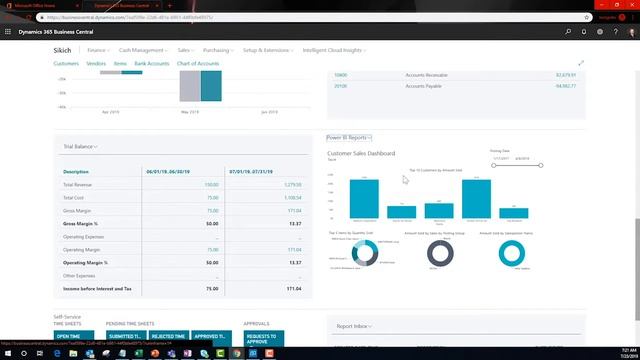Open the Chart of Accounts link
This screenshot has height=360, width=640.
(x=198, y=64)
